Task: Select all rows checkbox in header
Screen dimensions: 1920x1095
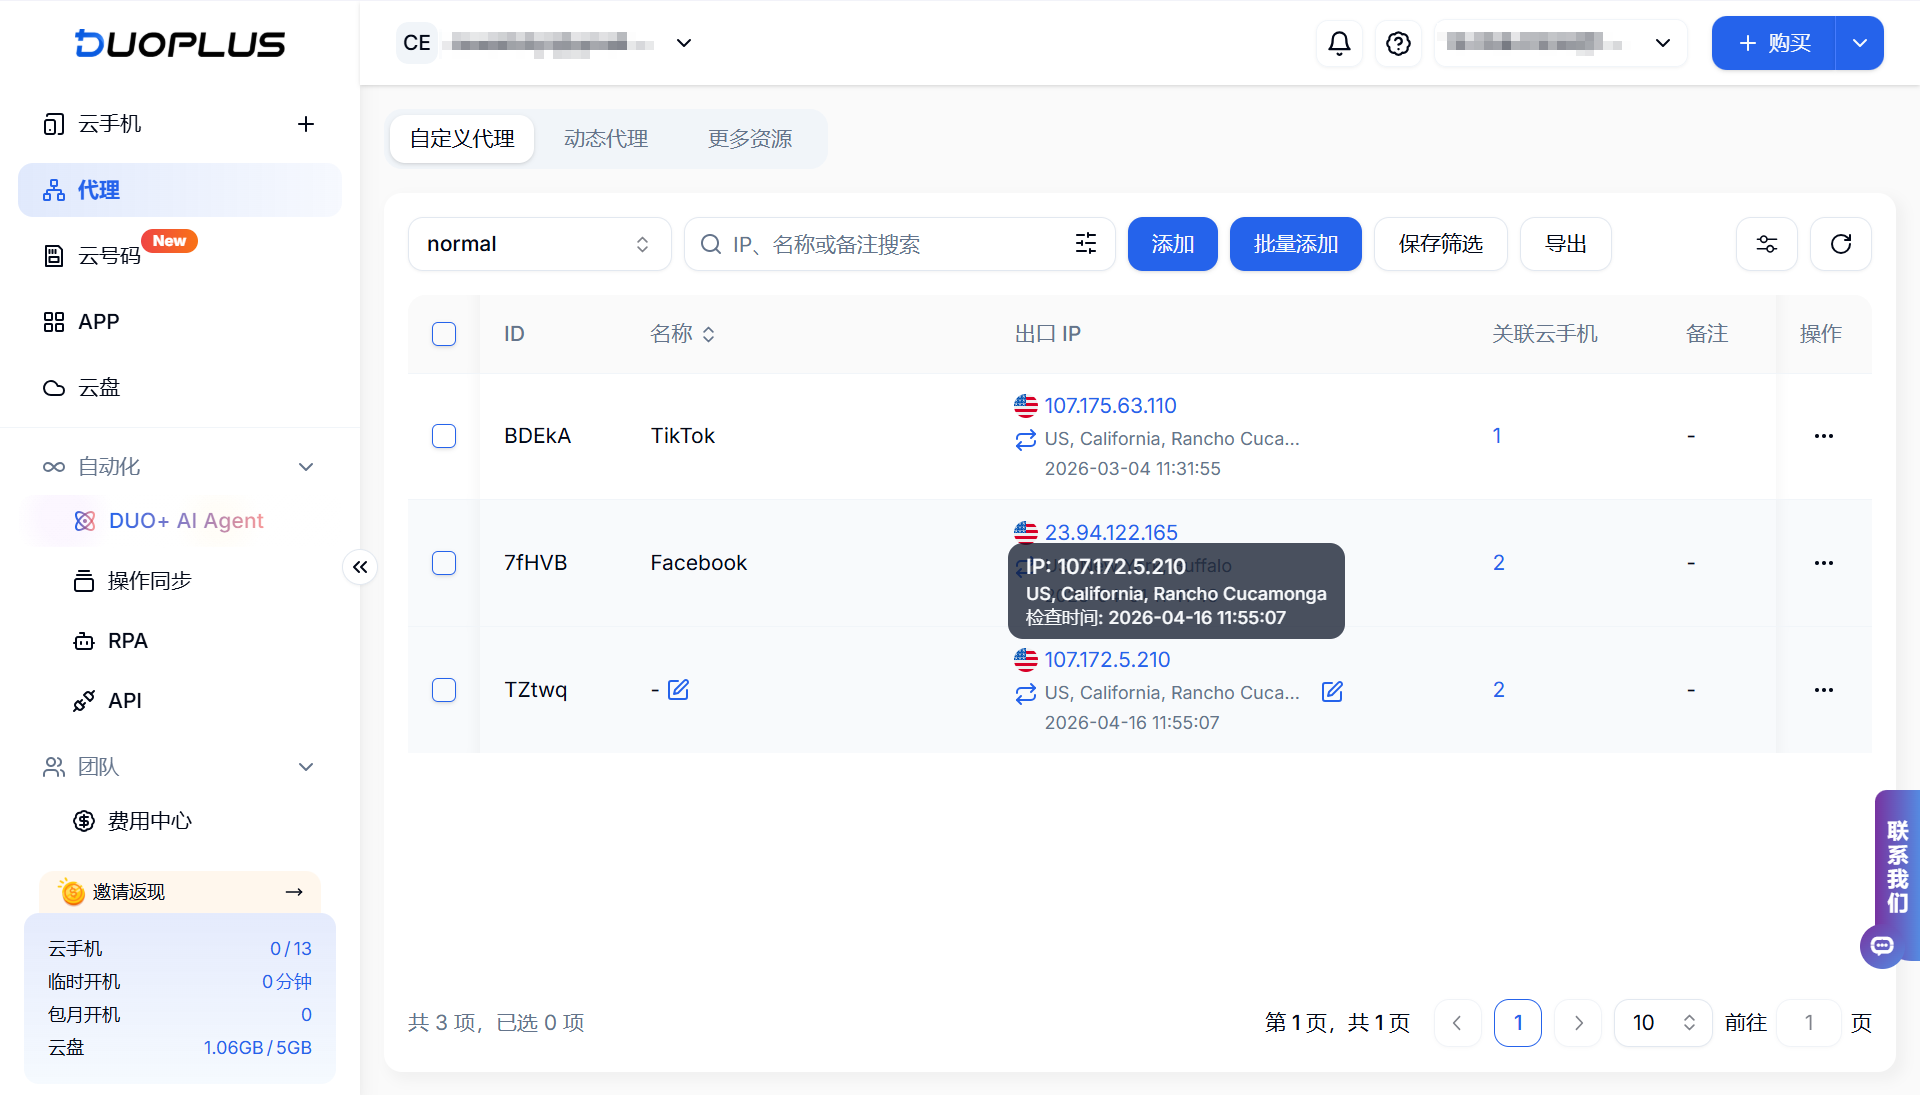Action: (x=444, y=334)
